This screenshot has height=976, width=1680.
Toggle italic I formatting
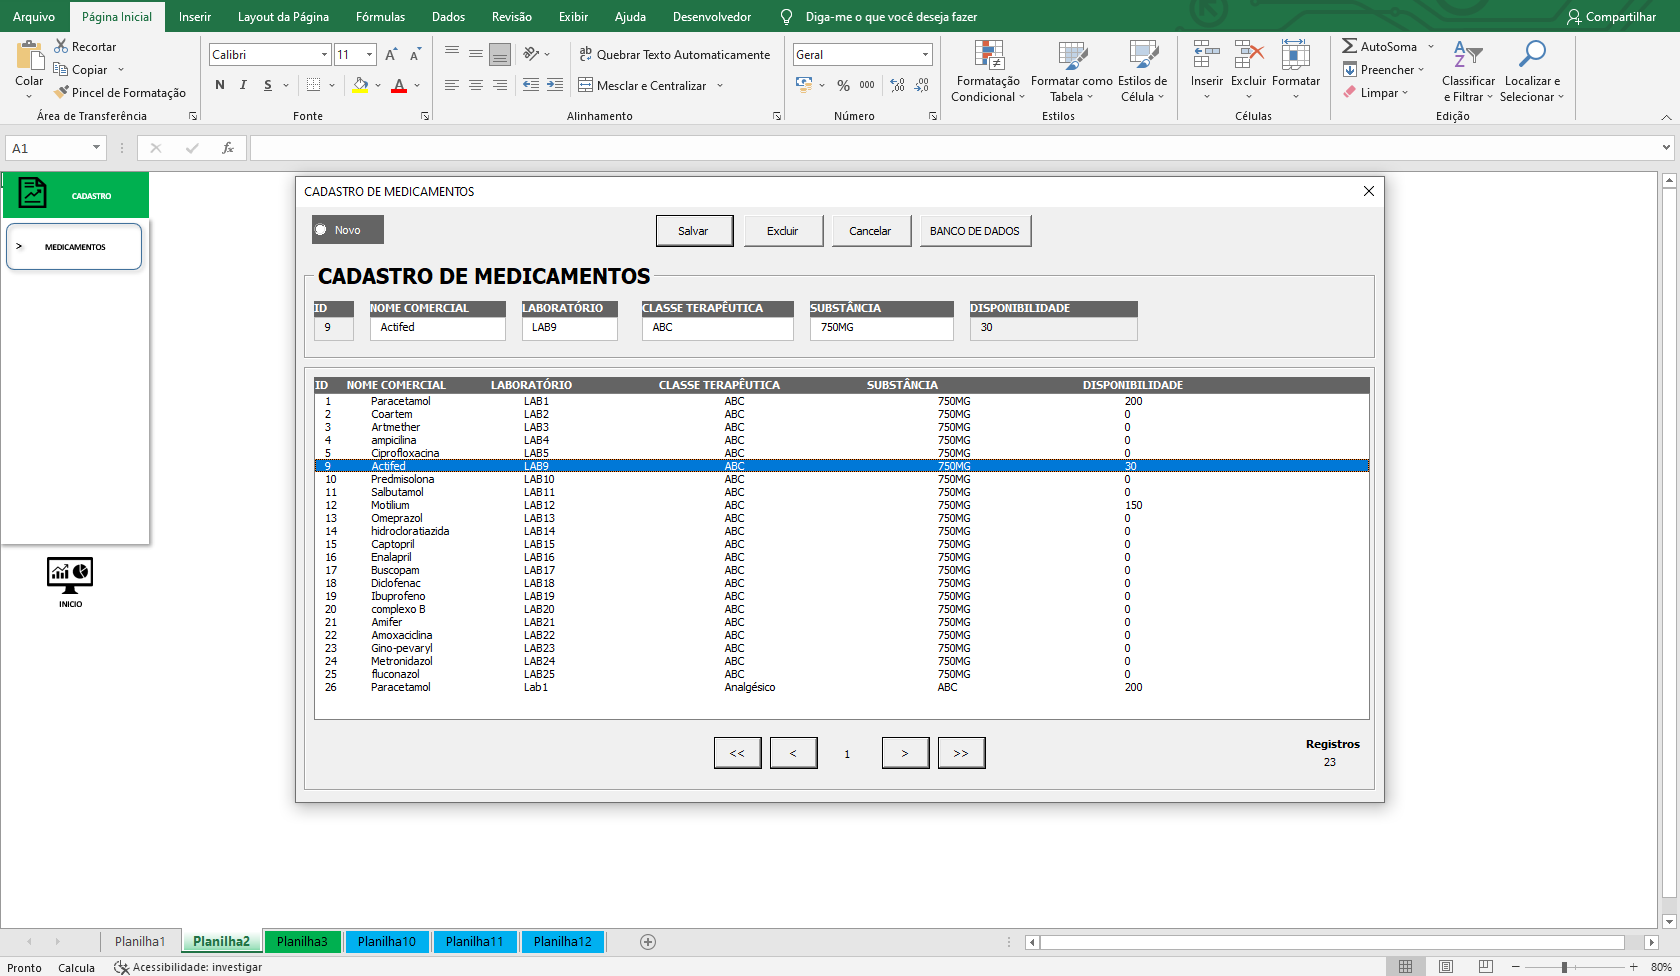[243, 85]
